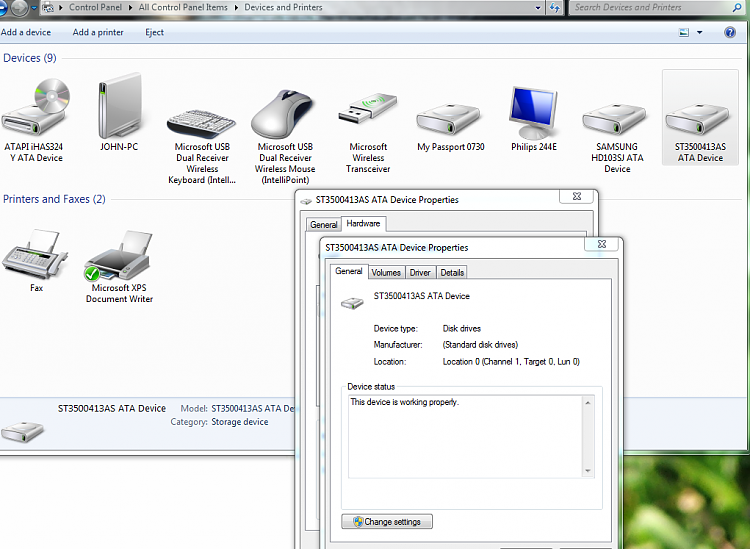This screenshot has height=549, width=750.
Task: Select the JOHN-PC computer icon
Action: [x=119, y=106]
